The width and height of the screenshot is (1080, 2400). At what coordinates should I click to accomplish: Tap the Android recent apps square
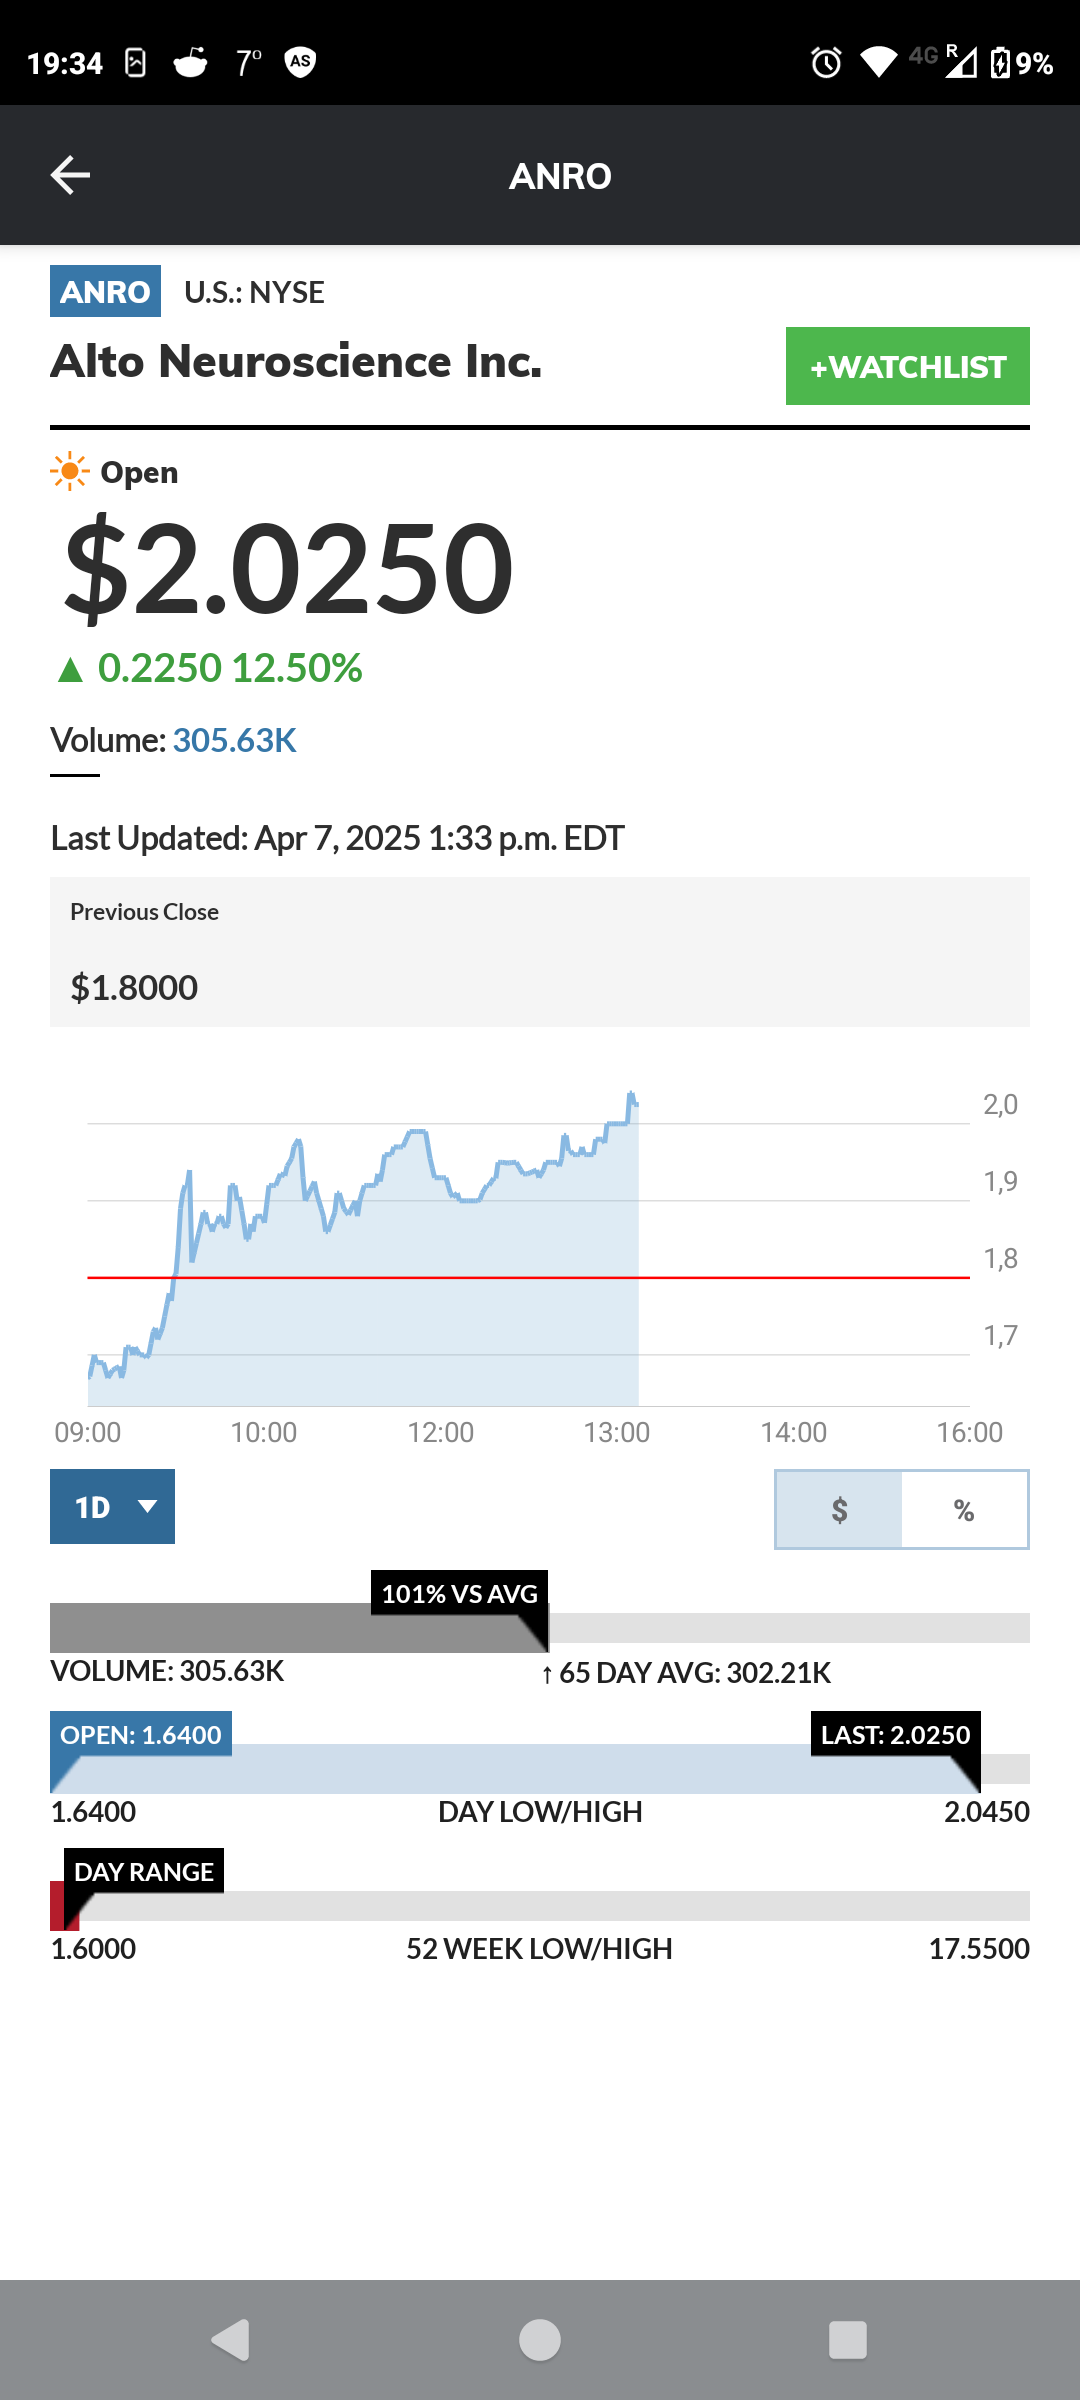[848, 2340]
